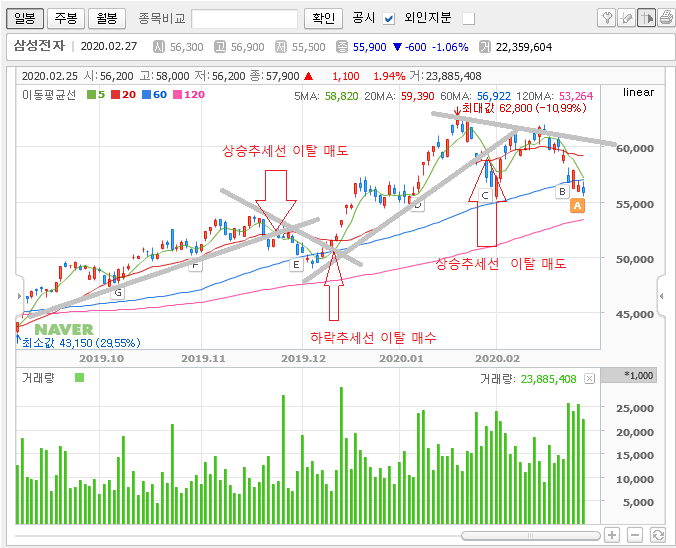Open disclosure marker F on the chart

pos(195,264)
